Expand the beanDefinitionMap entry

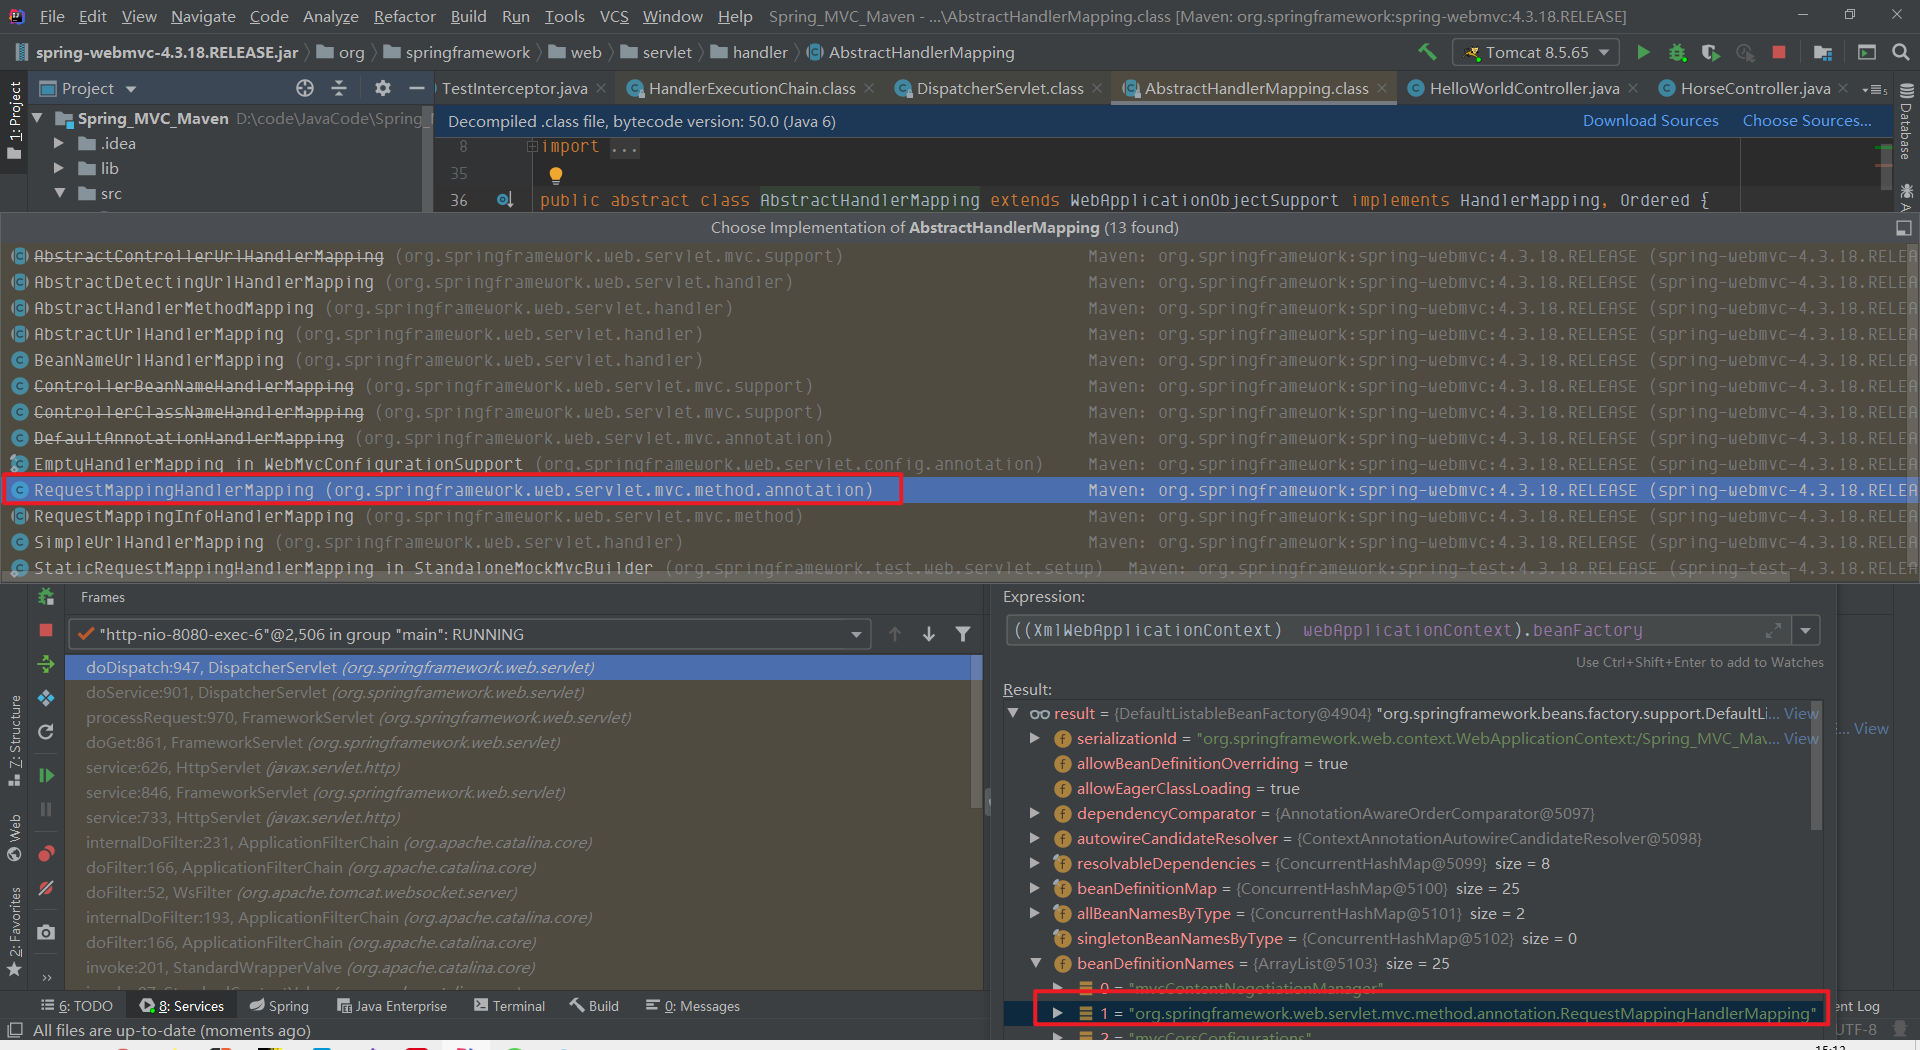[x=1035, y=888]
